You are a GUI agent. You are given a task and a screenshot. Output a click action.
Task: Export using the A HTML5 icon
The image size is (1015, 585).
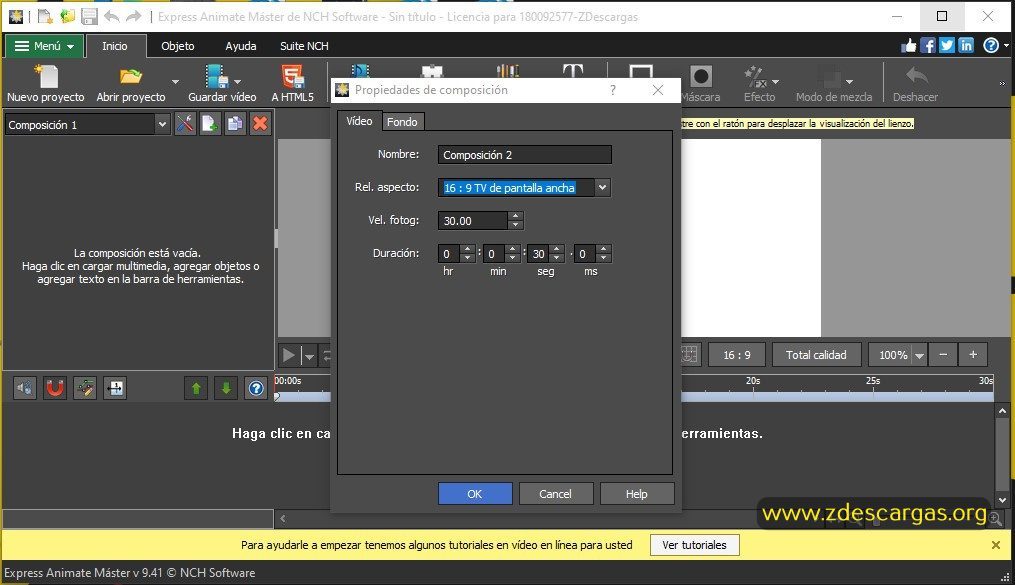pyautogui.click(x=293, y=76)
